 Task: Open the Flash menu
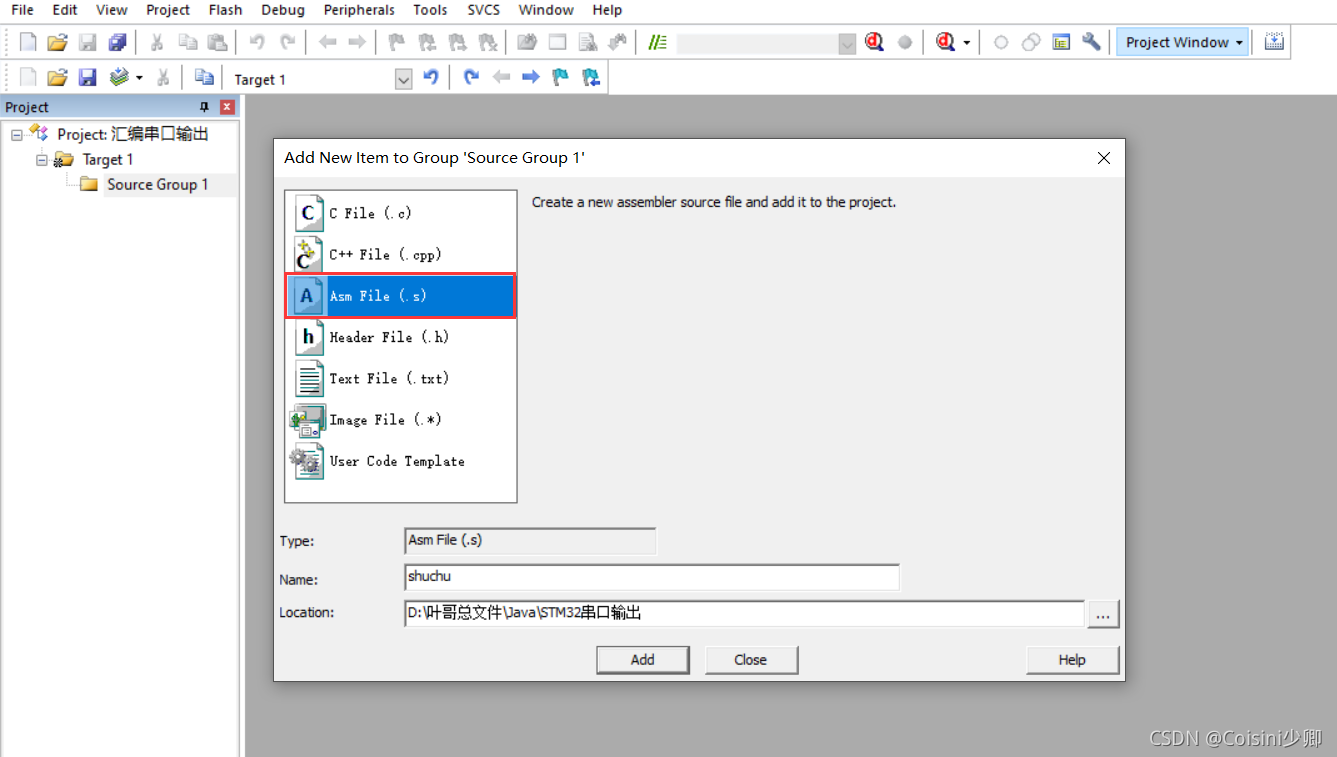click(226, 10)
